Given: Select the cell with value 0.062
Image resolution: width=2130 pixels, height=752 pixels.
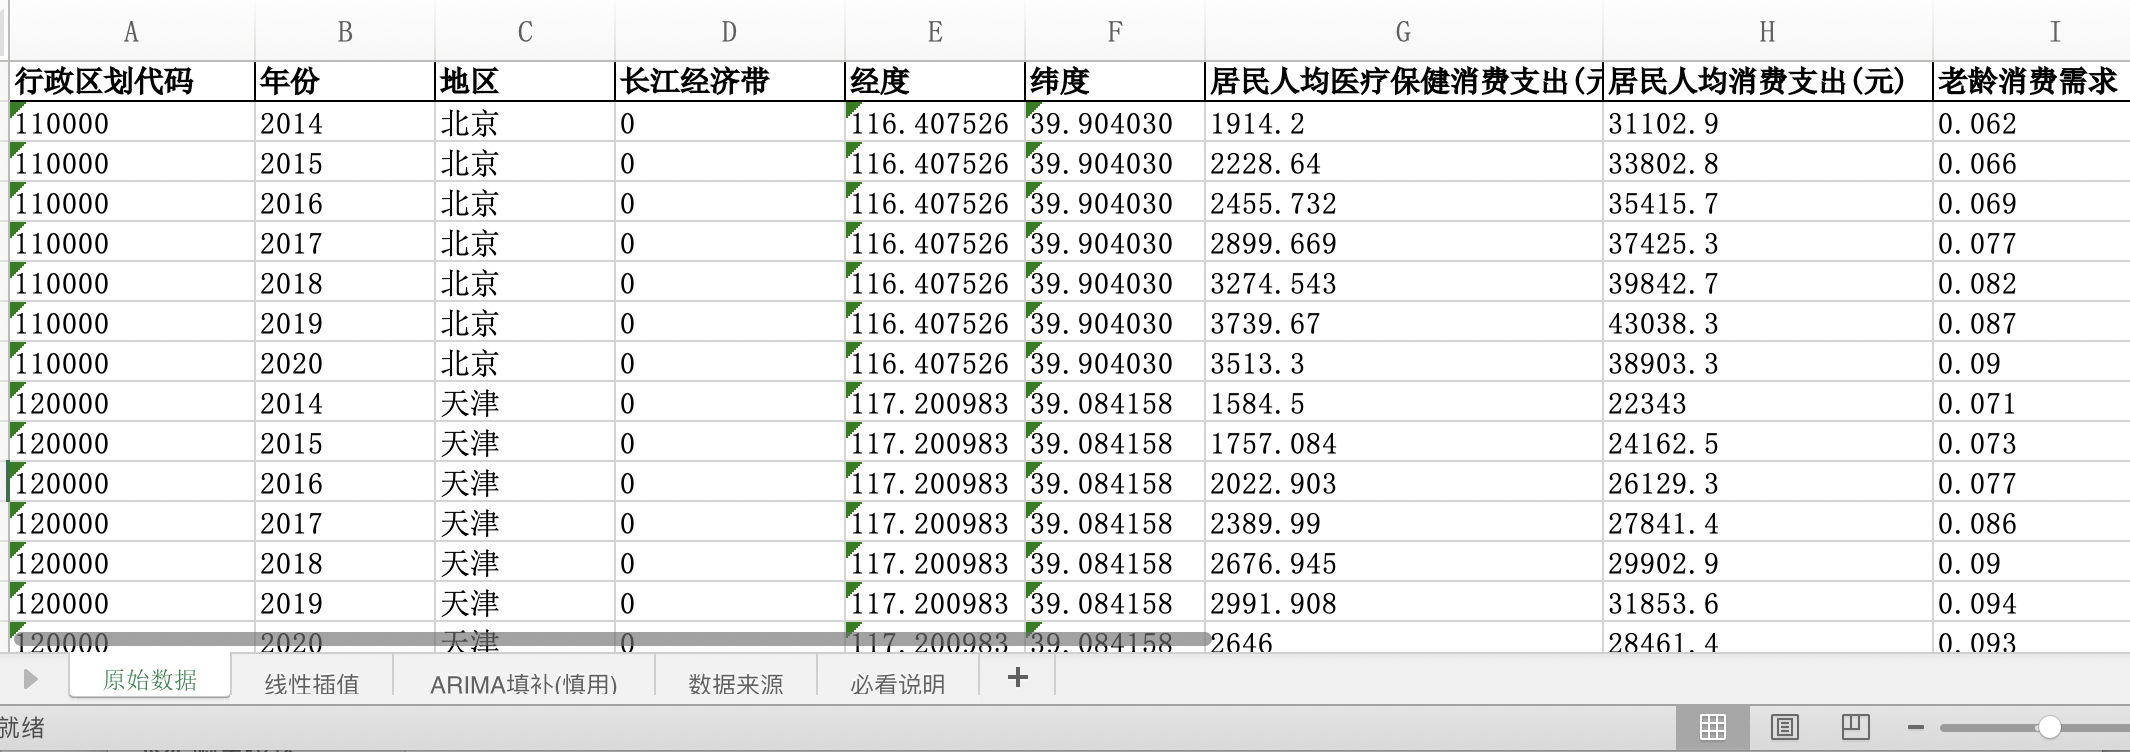Looking at the screenshot, I should click(x=2032, y=123).
